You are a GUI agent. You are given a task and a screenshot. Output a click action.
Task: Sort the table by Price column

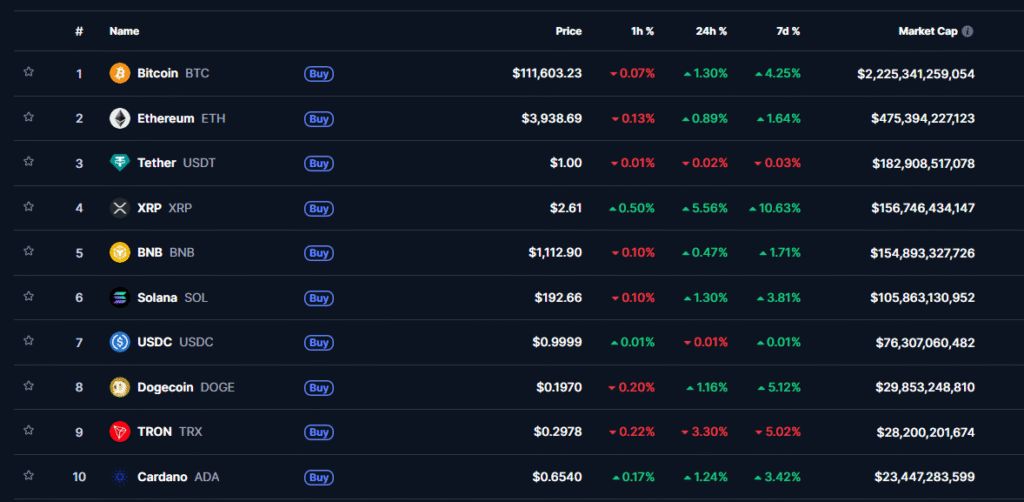tap(568, 31)
